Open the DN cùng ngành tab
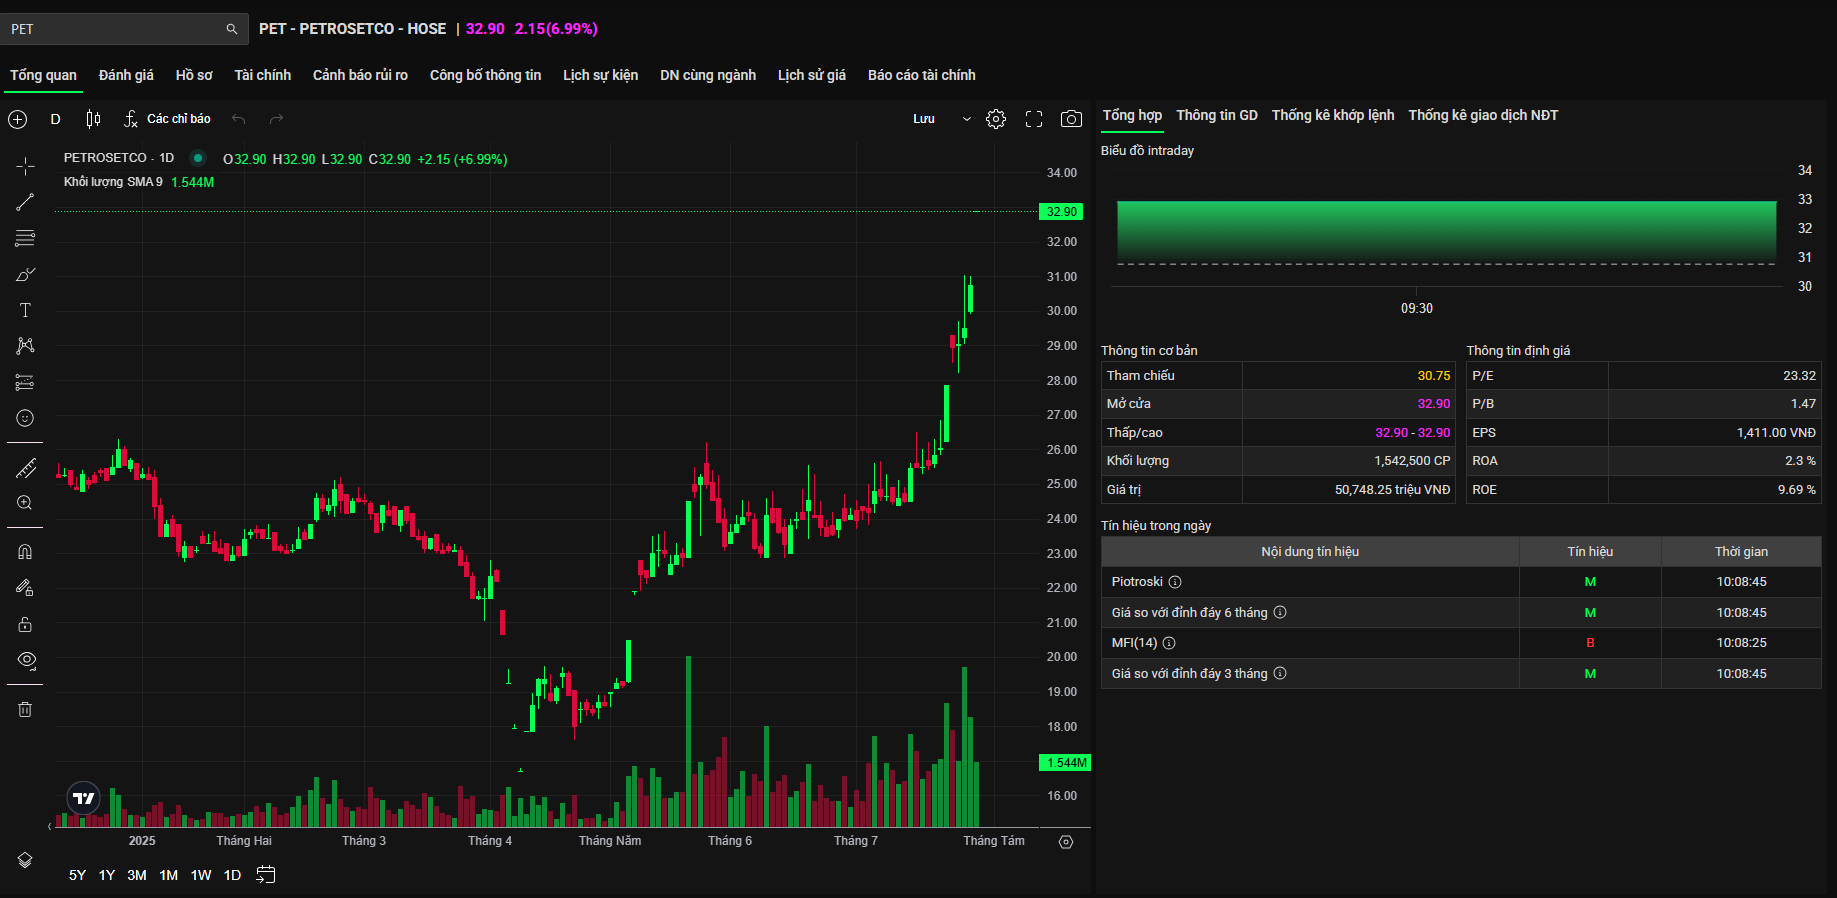1837x898 pixels. coord(708,75)
